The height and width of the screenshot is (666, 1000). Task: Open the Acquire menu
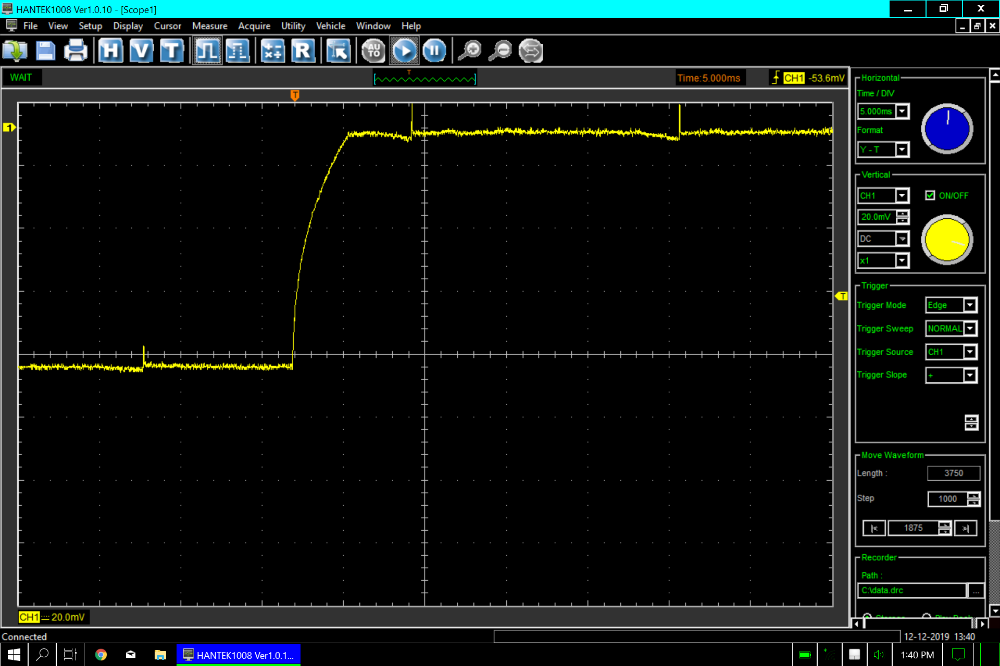(x=254, y=26)
